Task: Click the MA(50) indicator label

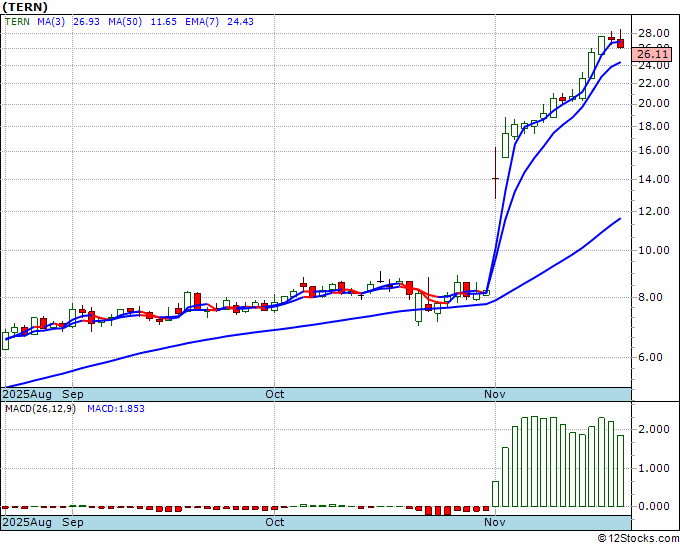Action: tap(125, 22)
